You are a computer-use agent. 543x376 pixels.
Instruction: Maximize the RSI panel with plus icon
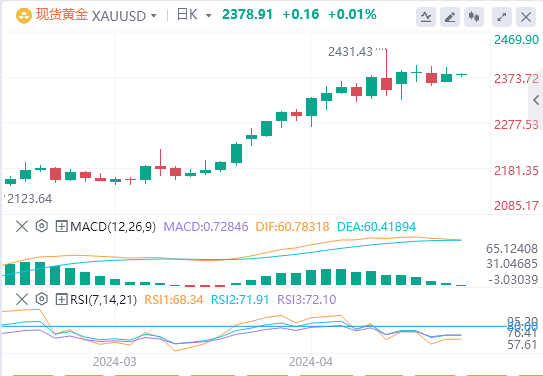[61, 299]
